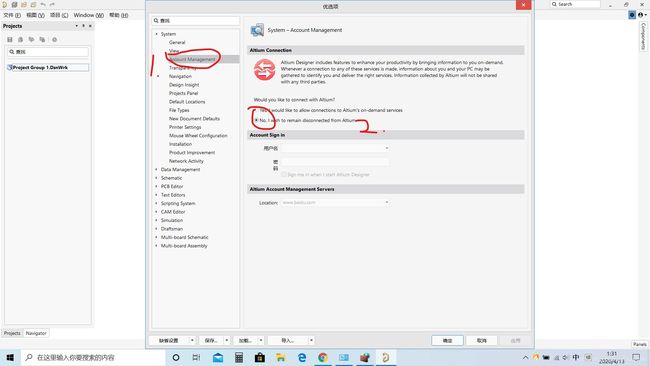Open the 帮助 (H) menu
The width and height of the screenshot is (650, 366).
click(x=119, y=15)
